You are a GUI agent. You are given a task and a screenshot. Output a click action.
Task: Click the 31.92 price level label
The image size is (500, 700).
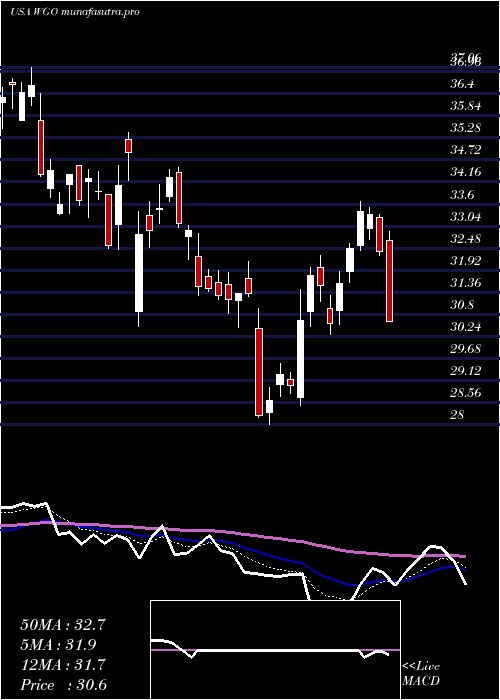pos(466,260)
